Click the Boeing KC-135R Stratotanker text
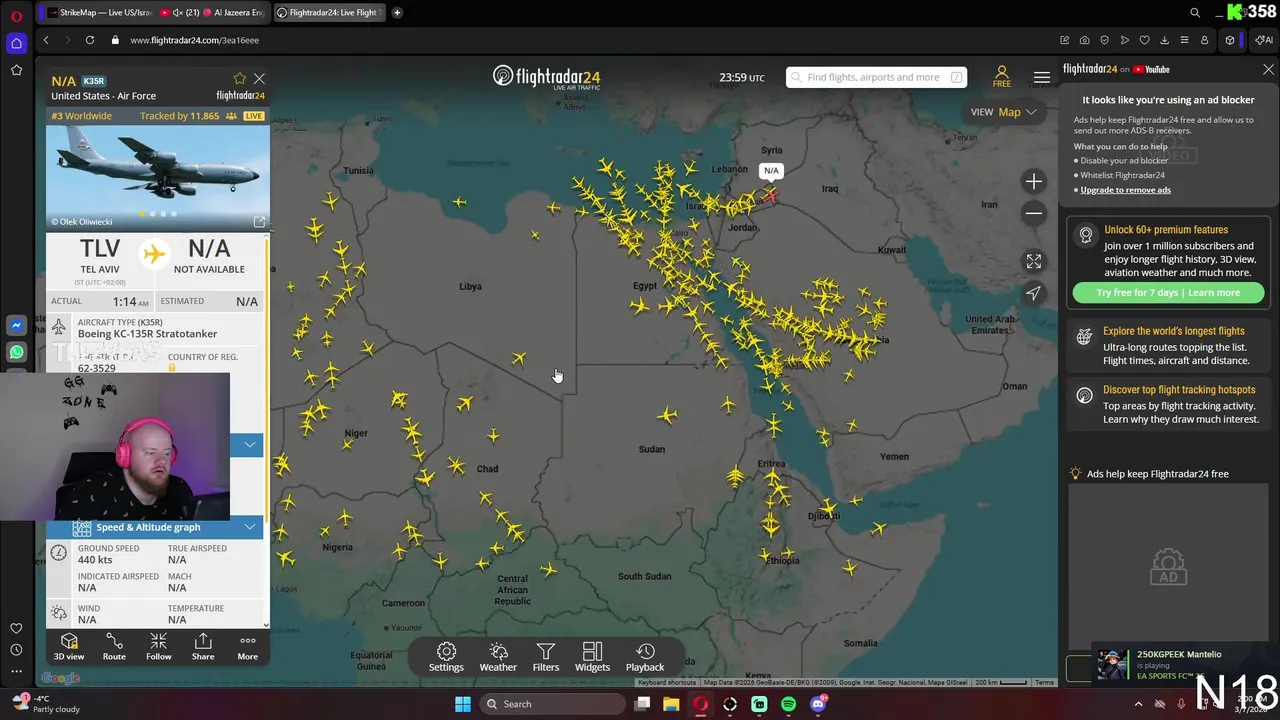1280x720 pixels. pyautogui.click(x=147, y=334)
